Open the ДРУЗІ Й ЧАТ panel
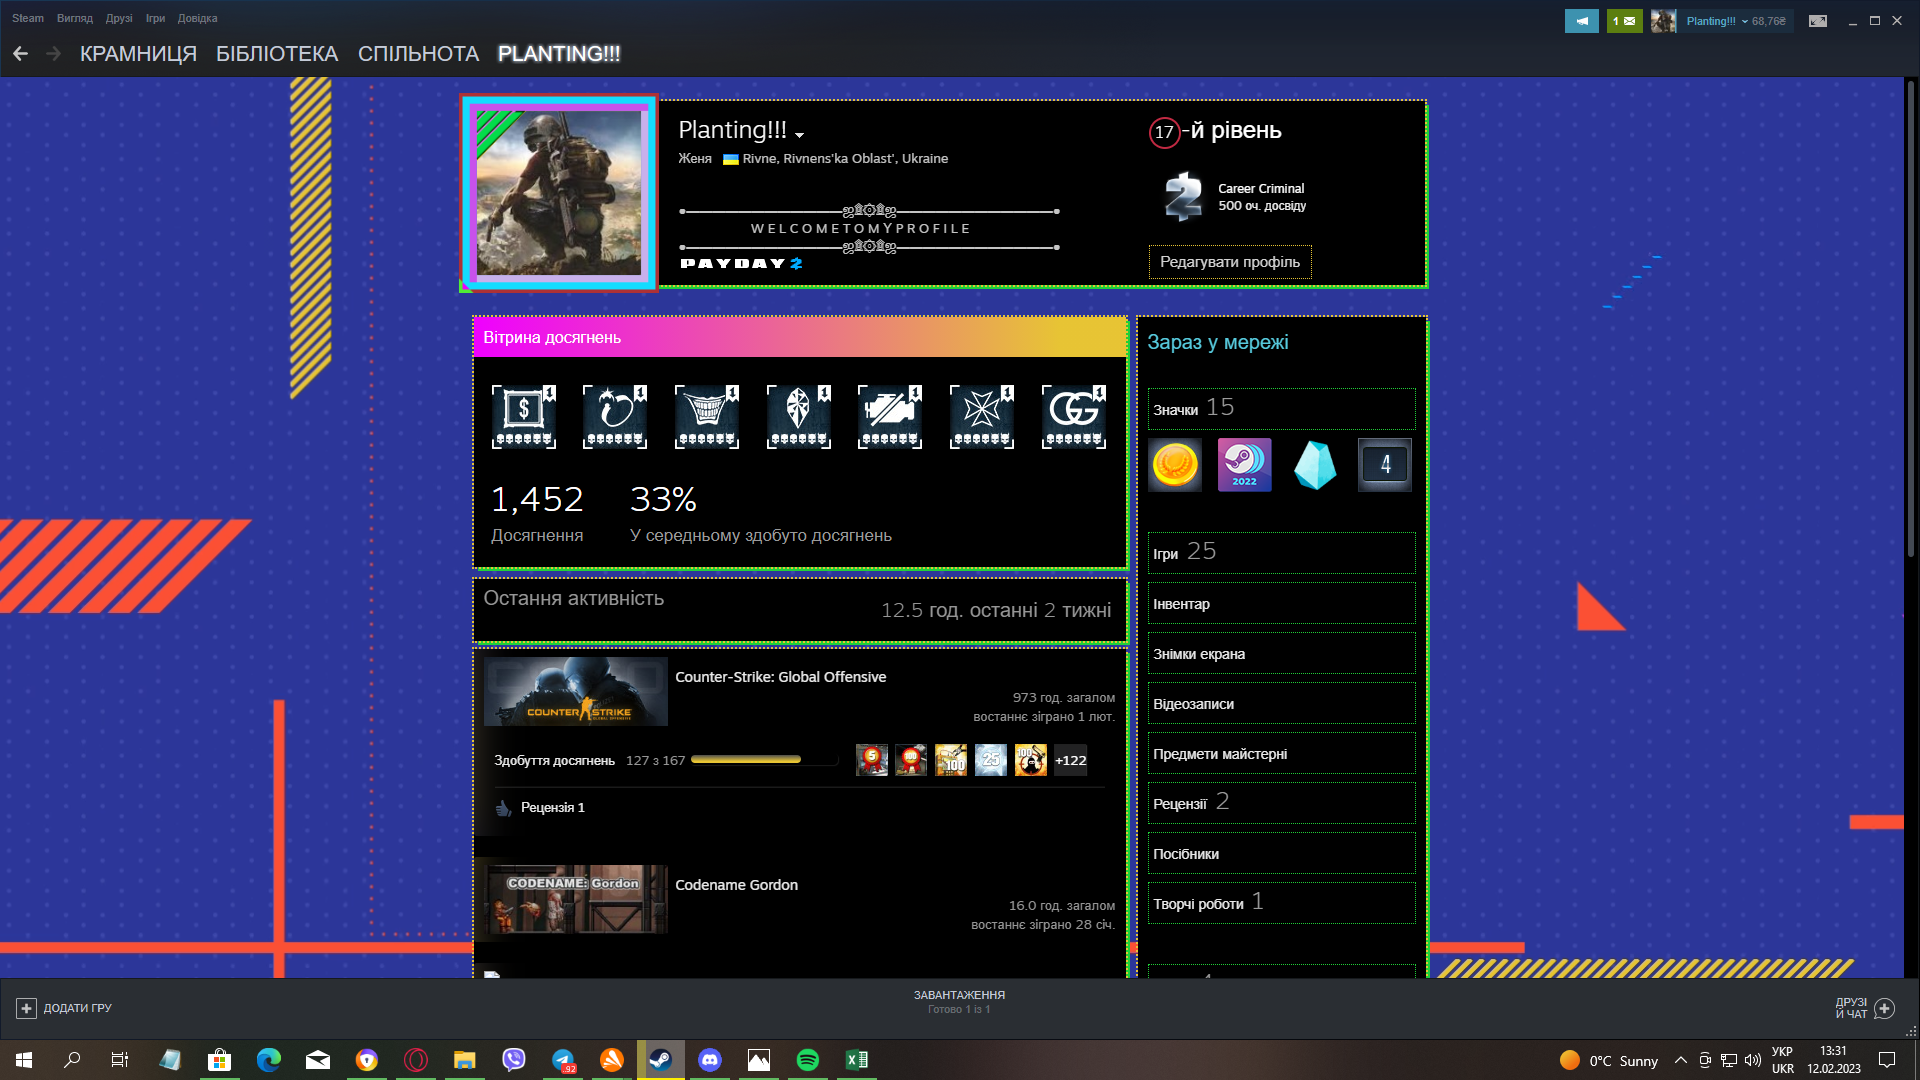Viewport: 1920px width, 1080px height. (x=1864, y=1008)
